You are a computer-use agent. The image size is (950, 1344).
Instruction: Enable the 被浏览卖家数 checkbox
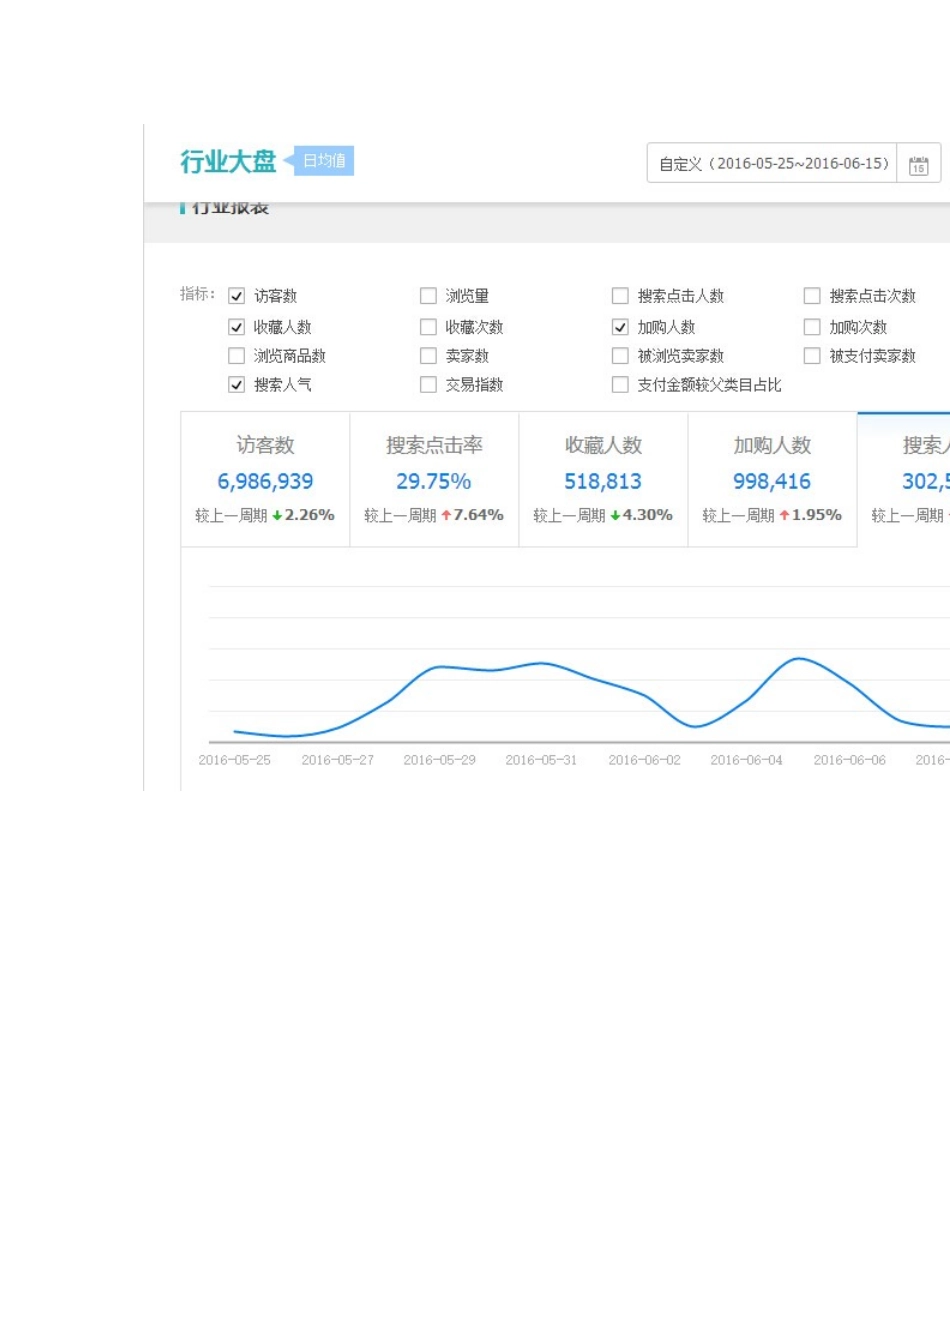(620, 356)
